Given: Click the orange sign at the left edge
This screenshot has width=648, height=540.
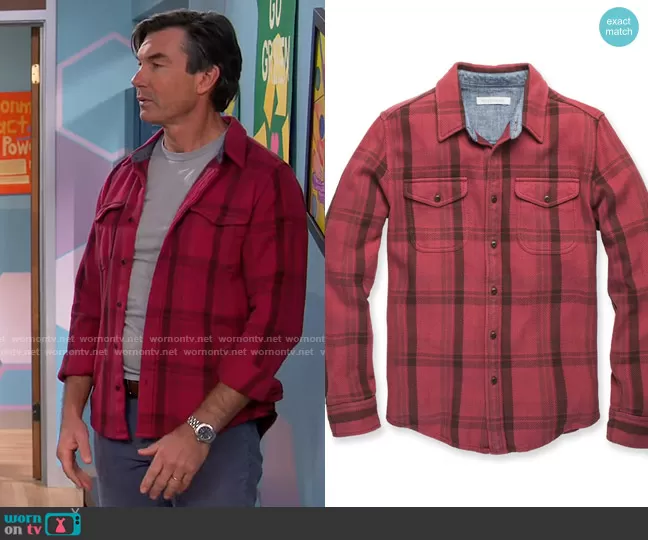Looking at the screenshot, I should (x=14, y=142).
